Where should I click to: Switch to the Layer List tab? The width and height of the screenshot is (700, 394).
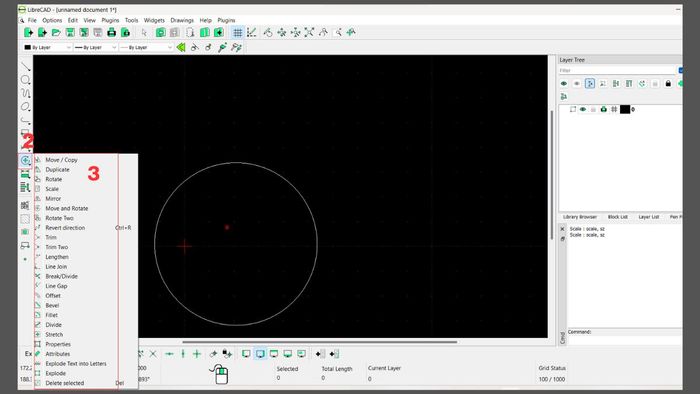[x=649, y=217]
